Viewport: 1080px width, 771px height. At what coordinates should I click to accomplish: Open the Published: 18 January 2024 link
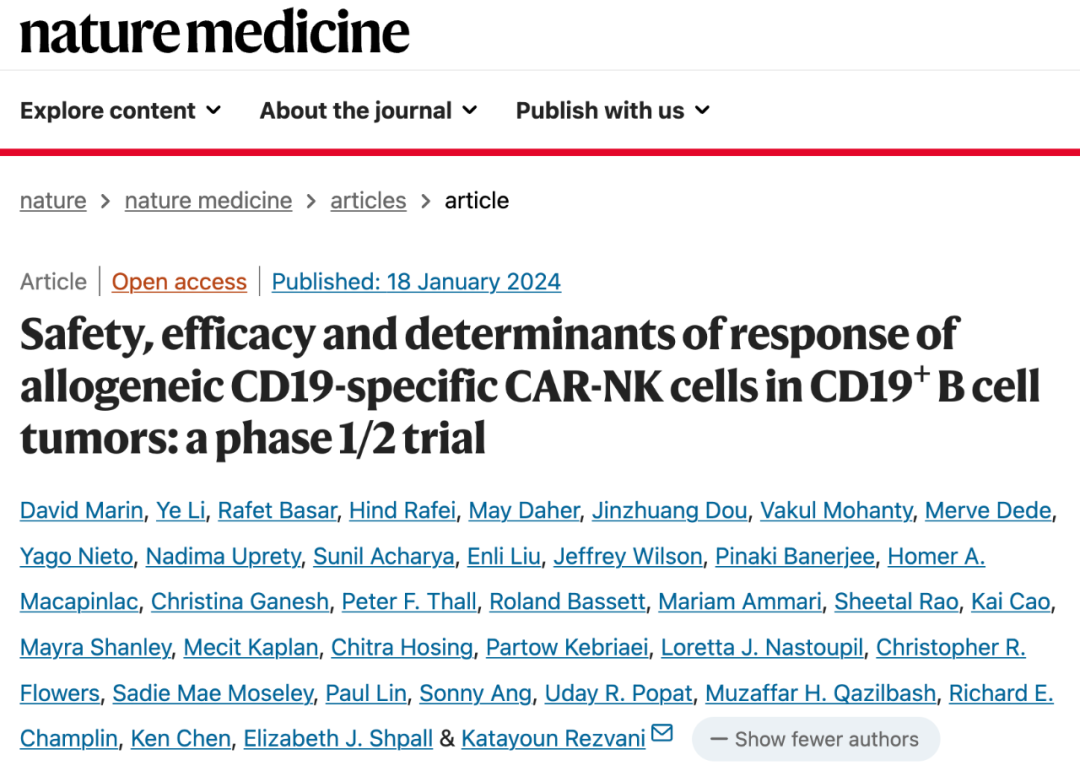(416, 283)
